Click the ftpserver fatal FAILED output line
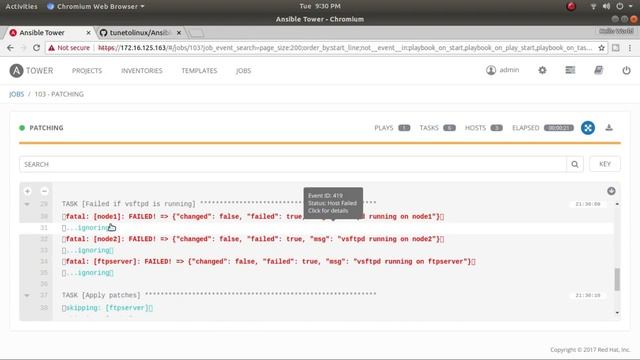This screenshot has height=360, width=640. tap(269, 261)
